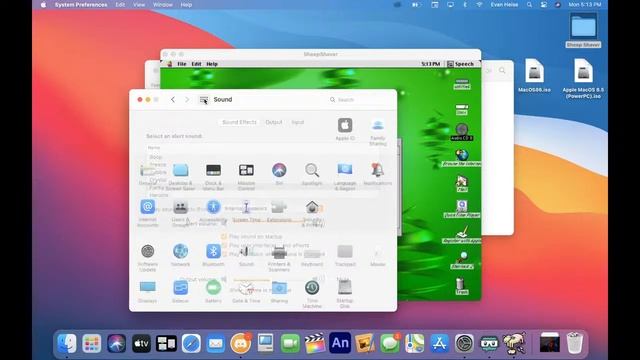Image resolution: width=640 pixels, height=360 pixels.
Task: Open Language & Region pane
Action: coord(345,177)
